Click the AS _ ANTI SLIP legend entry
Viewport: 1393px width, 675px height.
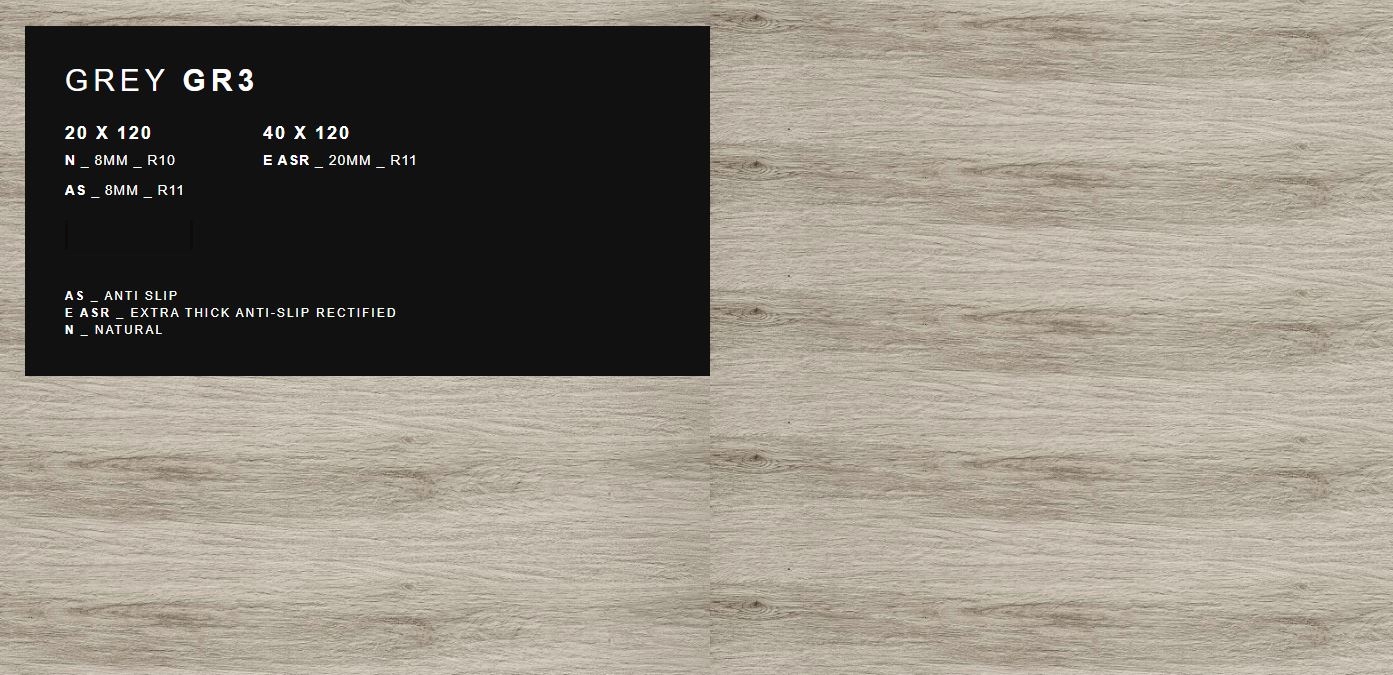(x=121, y=296)
